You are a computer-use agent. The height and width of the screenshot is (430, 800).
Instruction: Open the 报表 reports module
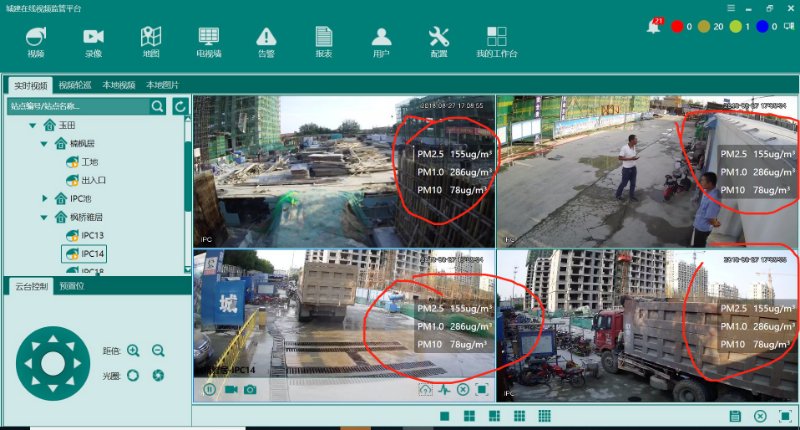pos(324,42)
